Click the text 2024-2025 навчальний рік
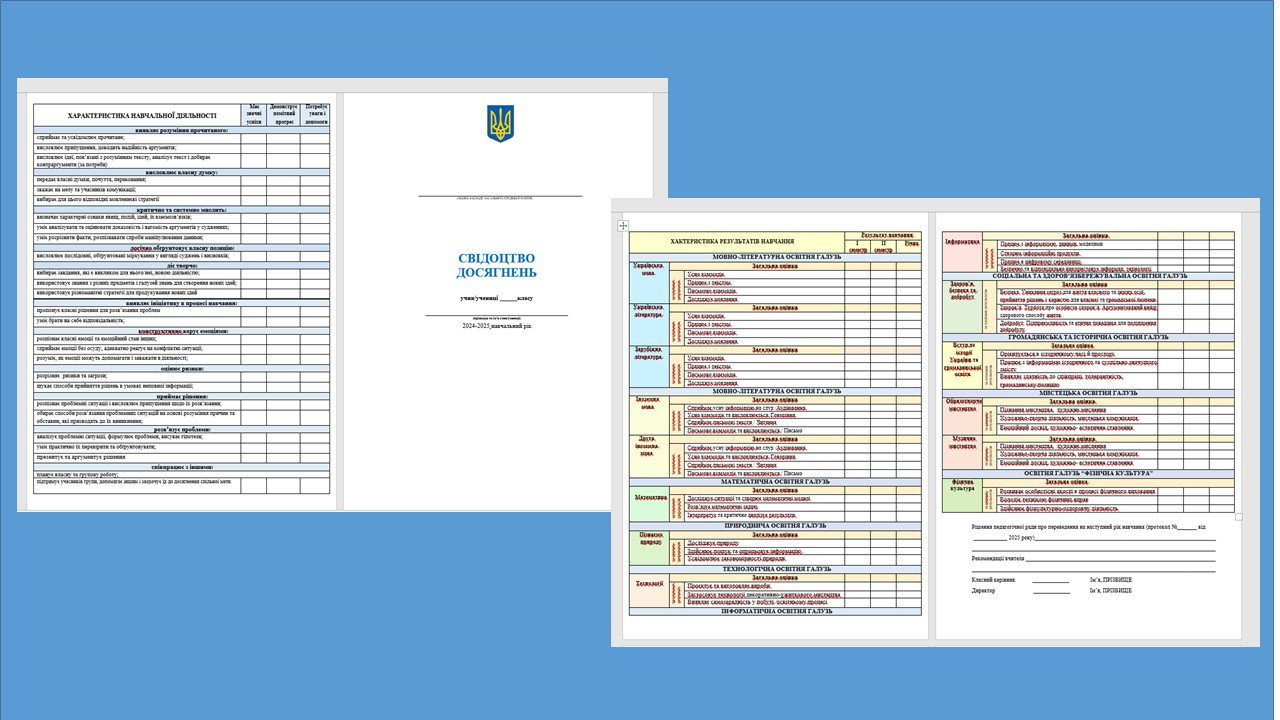This screenshot has height=720, width=1280. point(497,326)
